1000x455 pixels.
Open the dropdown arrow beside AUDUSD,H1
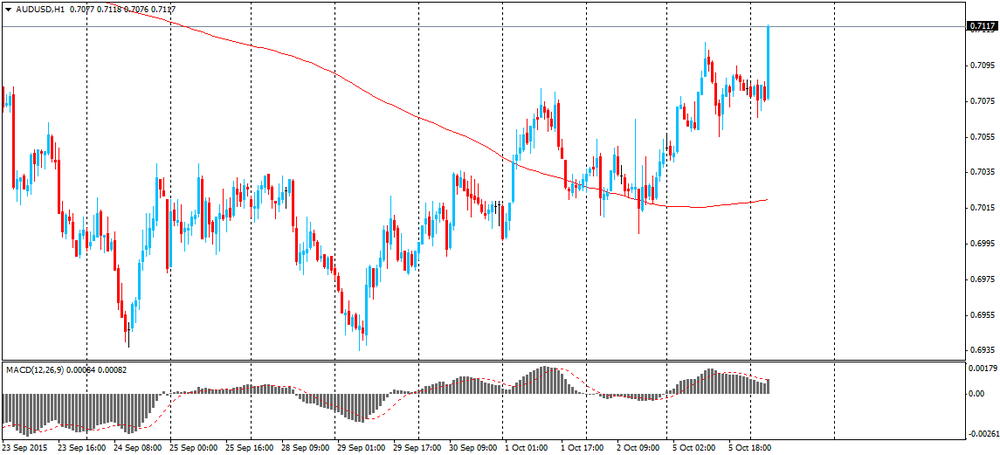tap(8, 9)
